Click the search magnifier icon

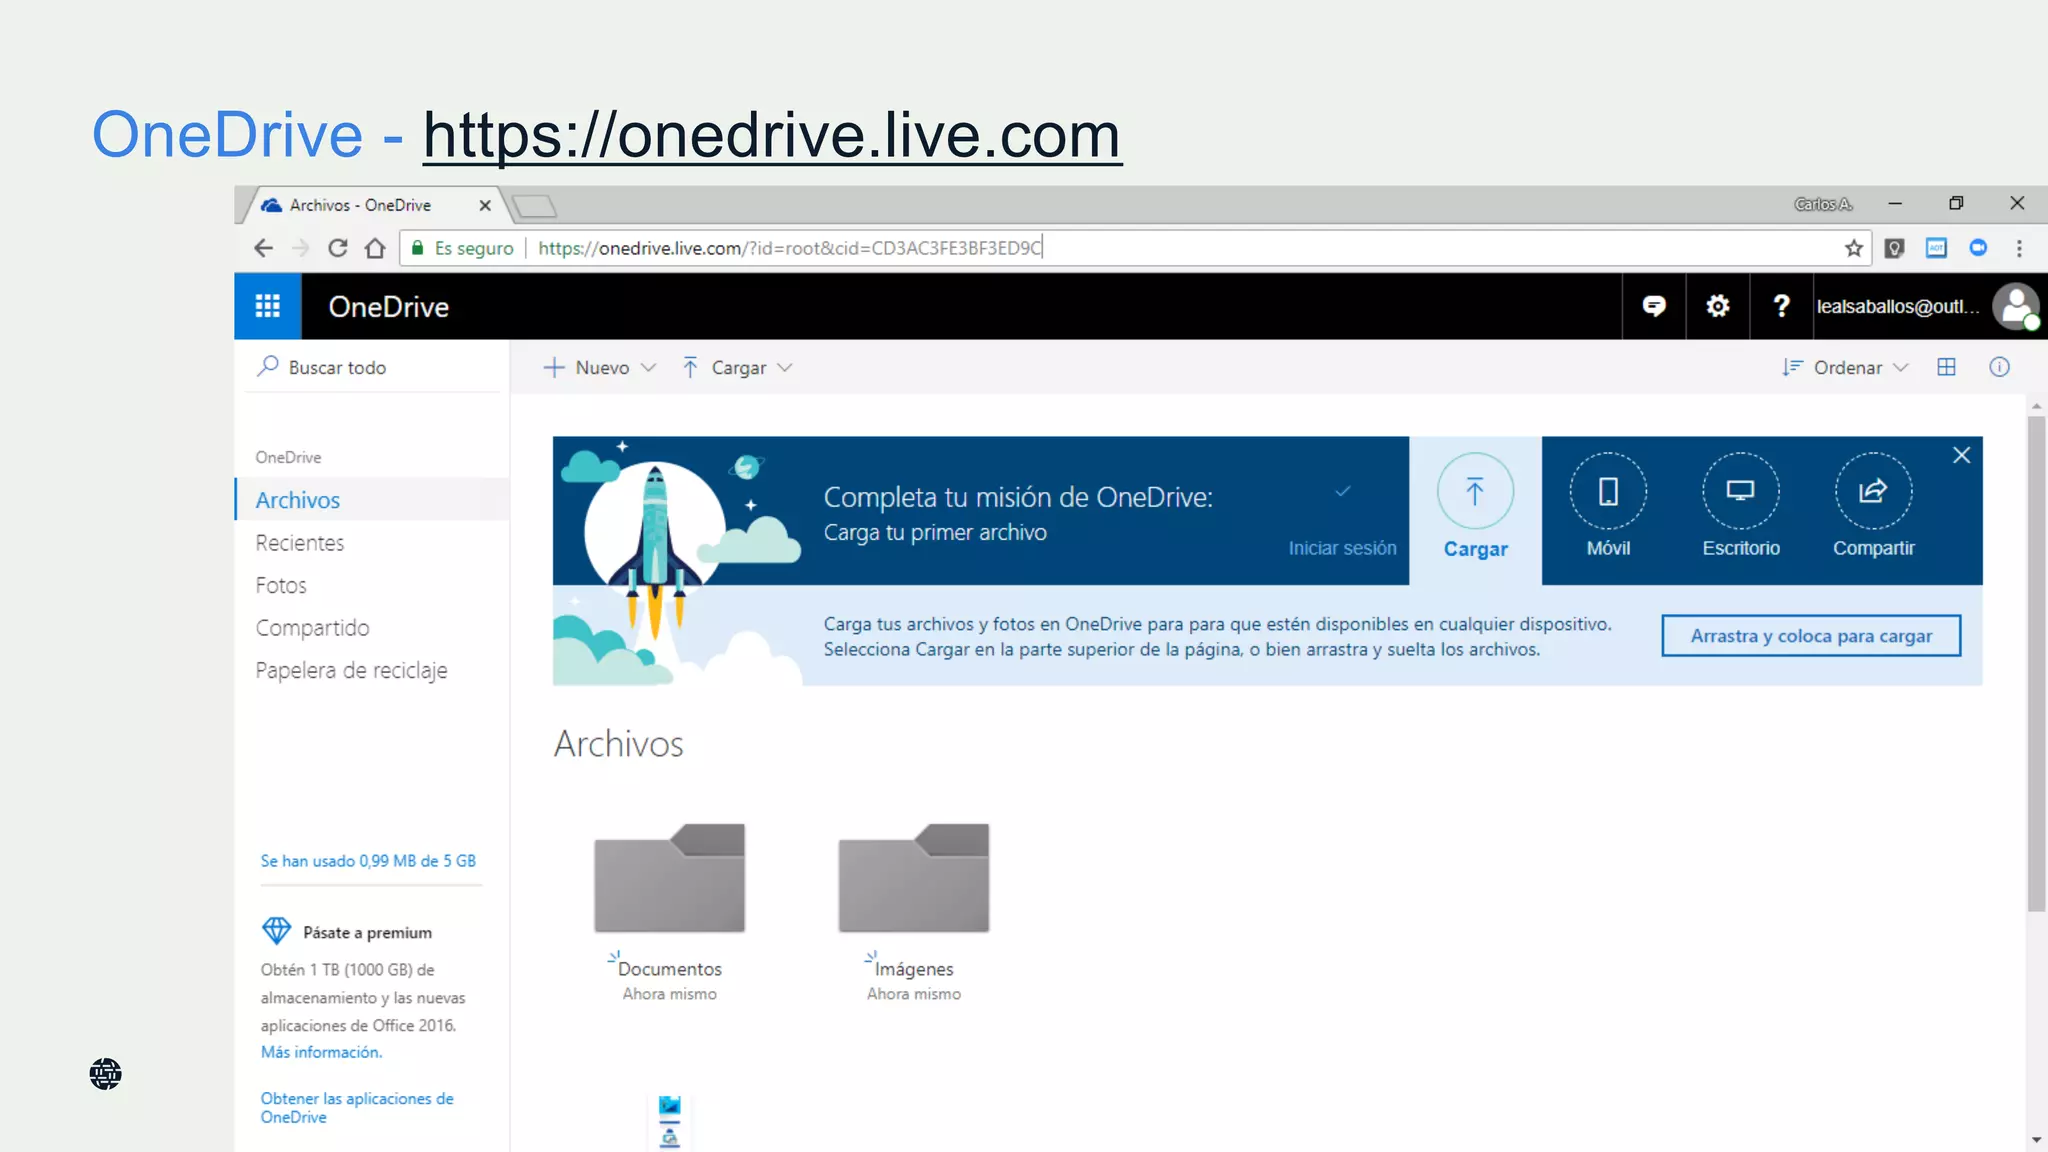[268, 366]
